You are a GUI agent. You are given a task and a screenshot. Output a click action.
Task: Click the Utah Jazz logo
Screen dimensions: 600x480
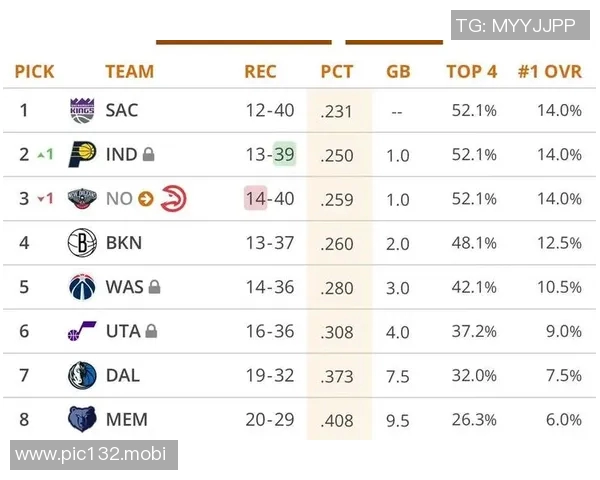click(82, 331)
